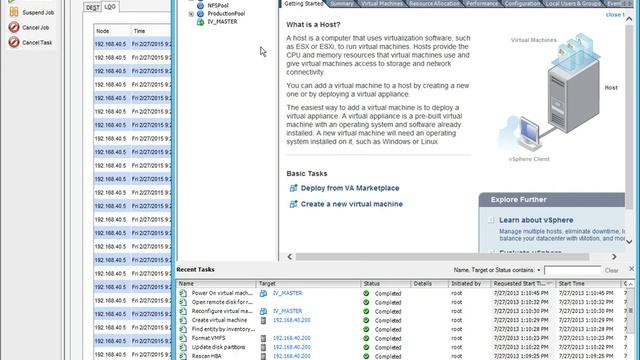
Task: Open the LOG tab in the left window
Action: [110, 7]
